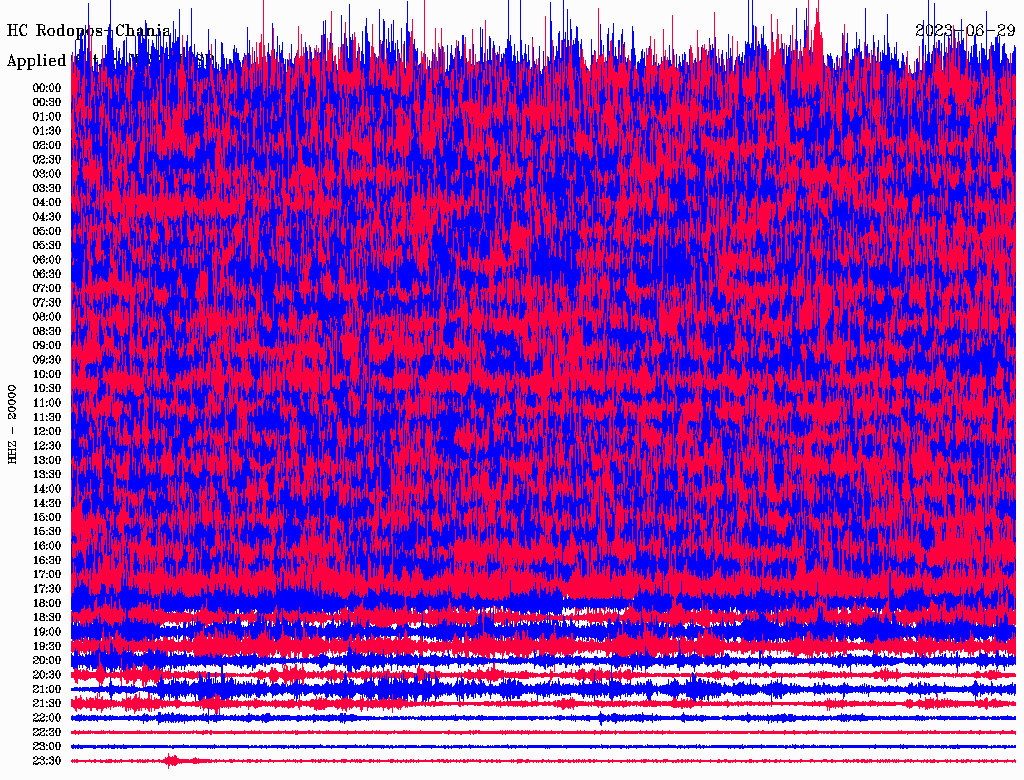The height and width of the screenshot is (780, 1024).
Task: Select the 02:30 time label
Action: [x=47, y=159]
